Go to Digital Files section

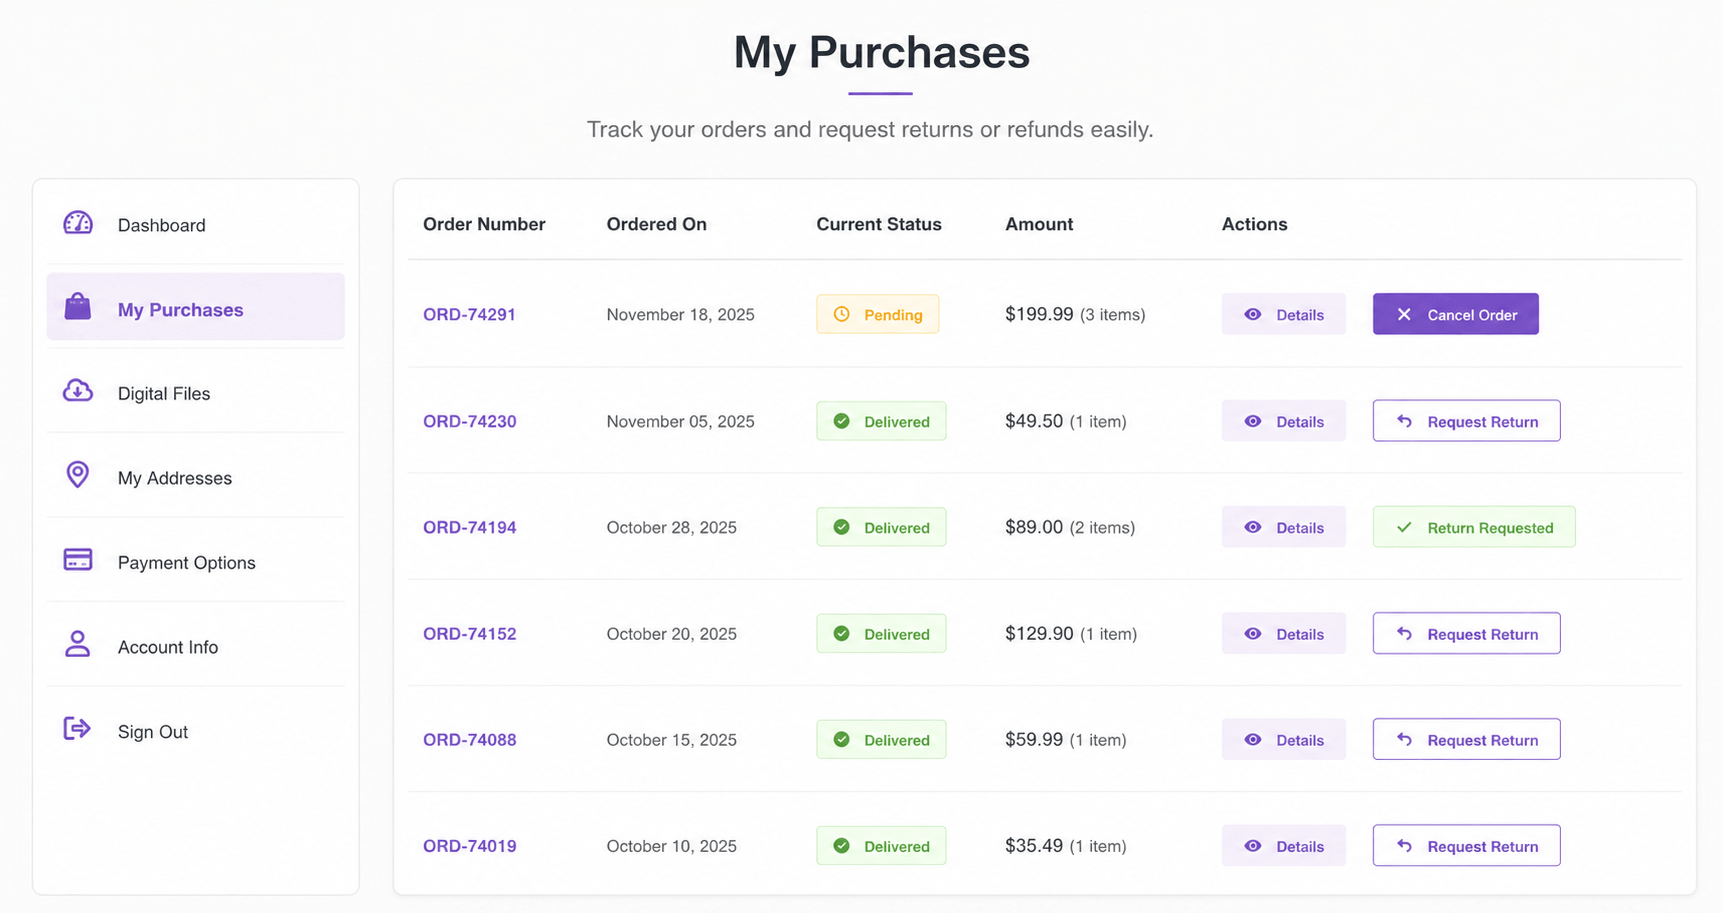click(x=196, y=392)
